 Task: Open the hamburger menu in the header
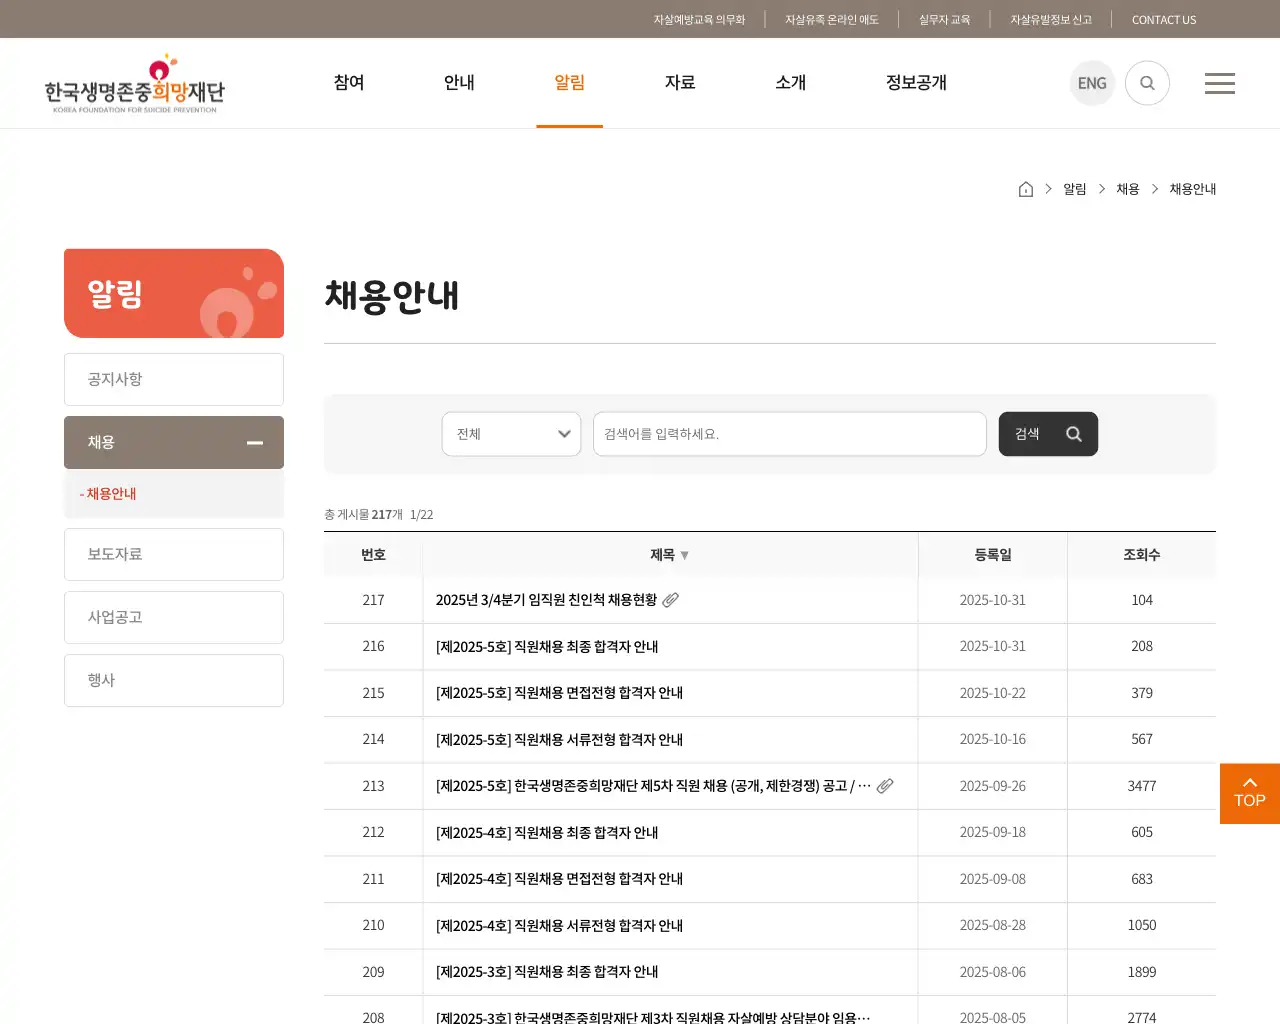[1219, 83]
